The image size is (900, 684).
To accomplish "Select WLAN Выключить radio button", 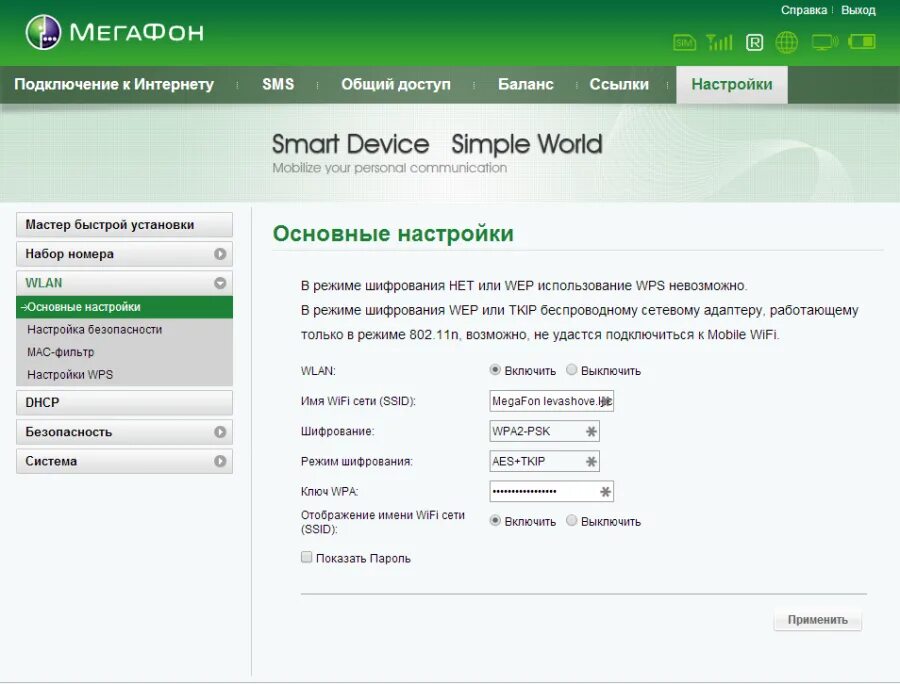I will pos(571,370).
